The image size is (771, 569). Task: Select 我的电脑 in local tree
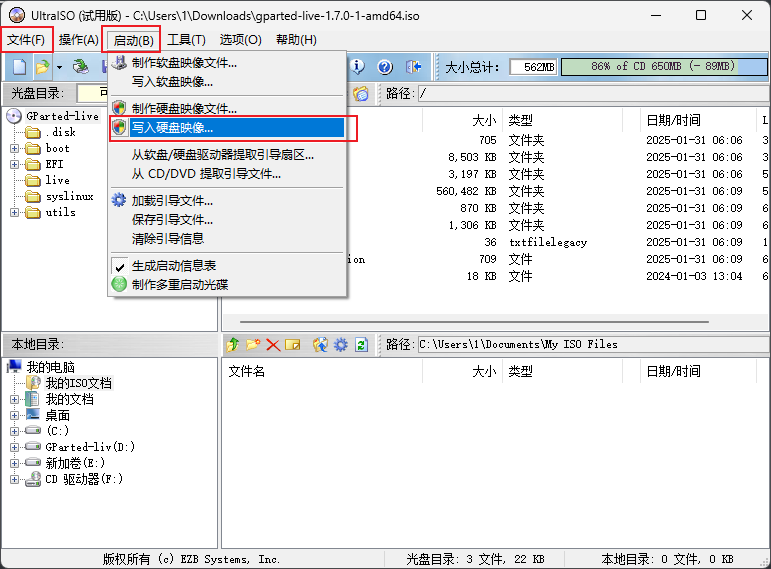[50, 367]
